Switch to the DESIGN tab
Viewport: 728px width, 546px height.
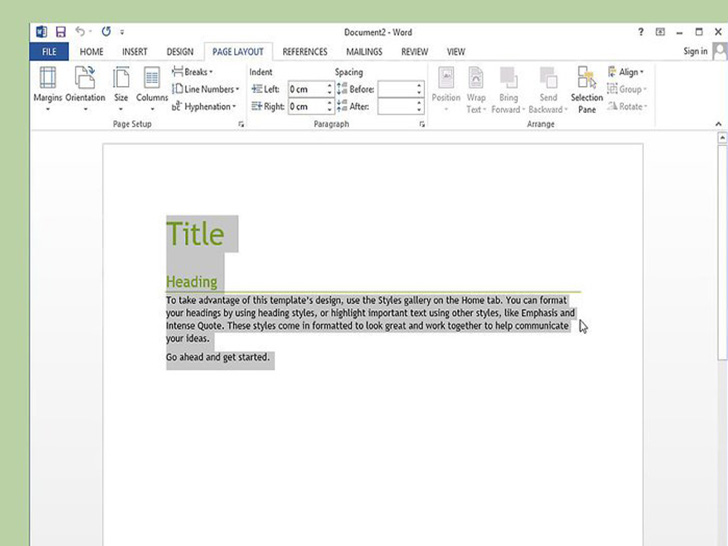tap(180, 52)
